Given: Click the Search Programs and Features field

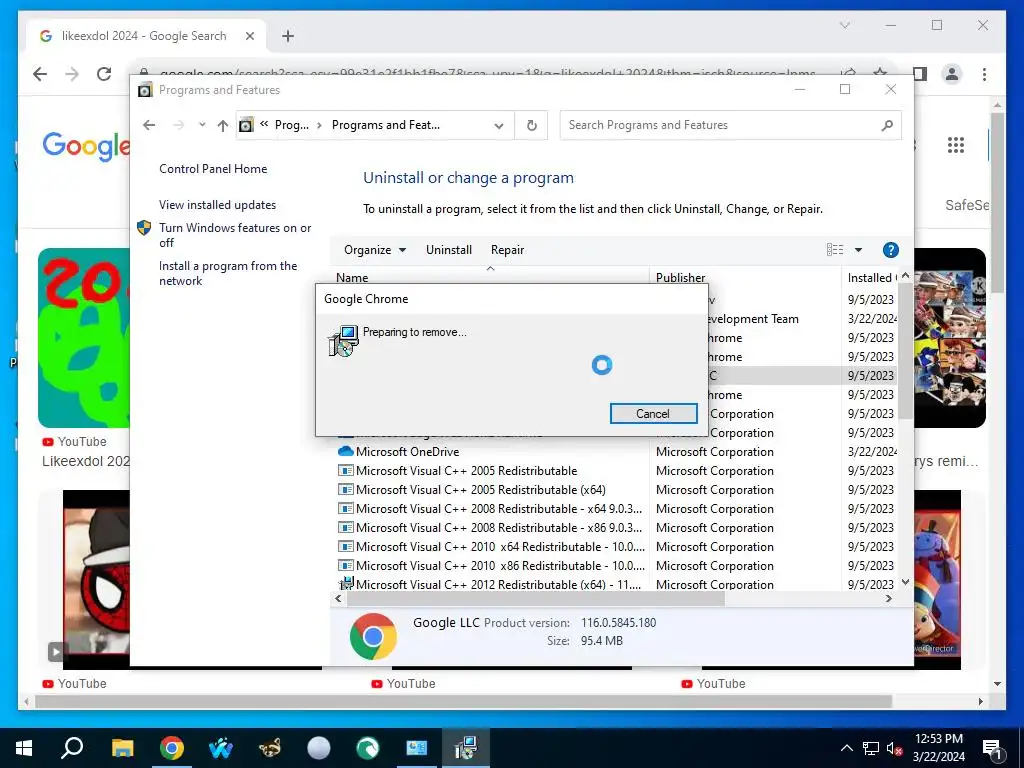Looking at the screenshot, I should tap(730, 125).
